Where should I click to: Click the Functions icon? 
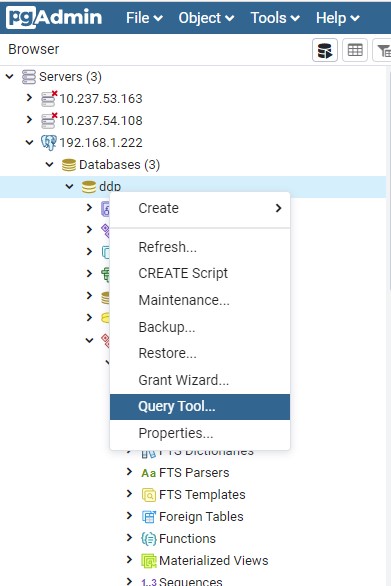pyautogui.click(x=149, y=539)
